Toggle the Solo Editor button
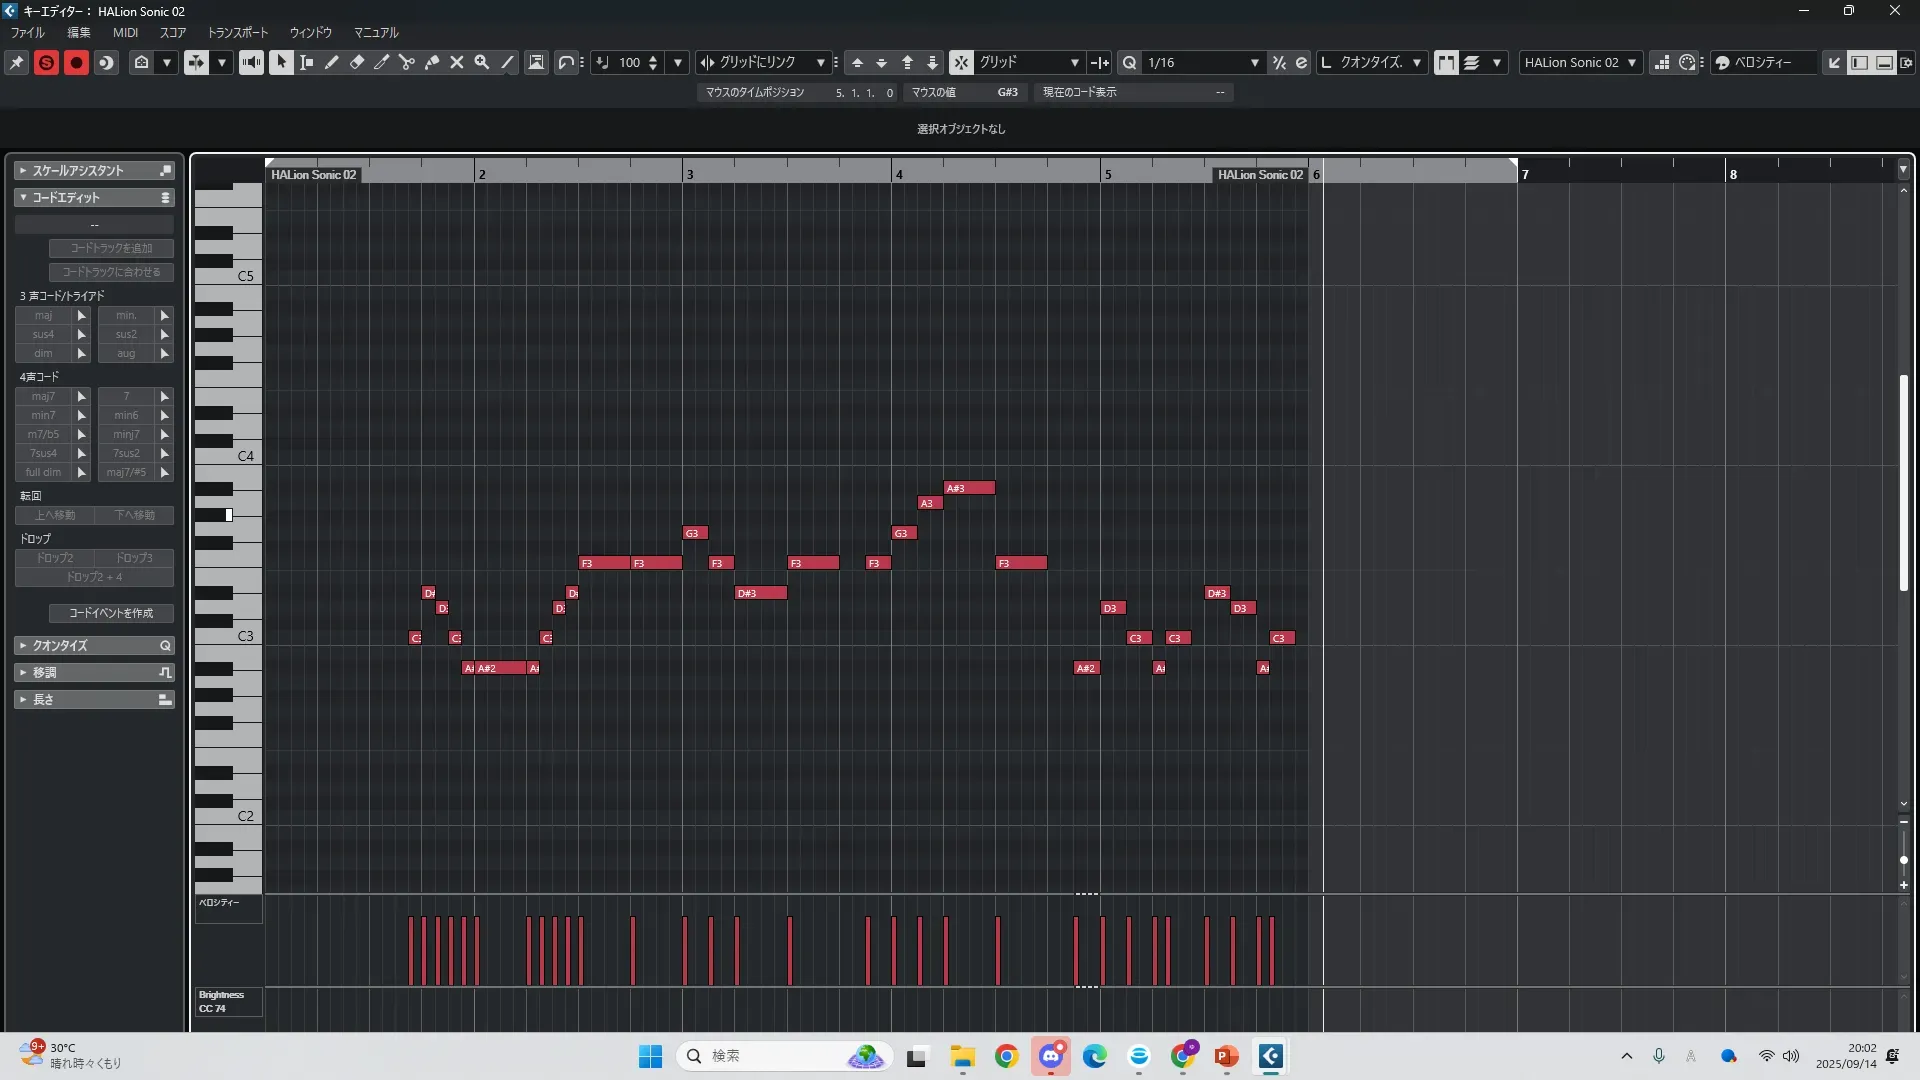Viewport: 1920px width, 1080px height. tap(46, 63)
